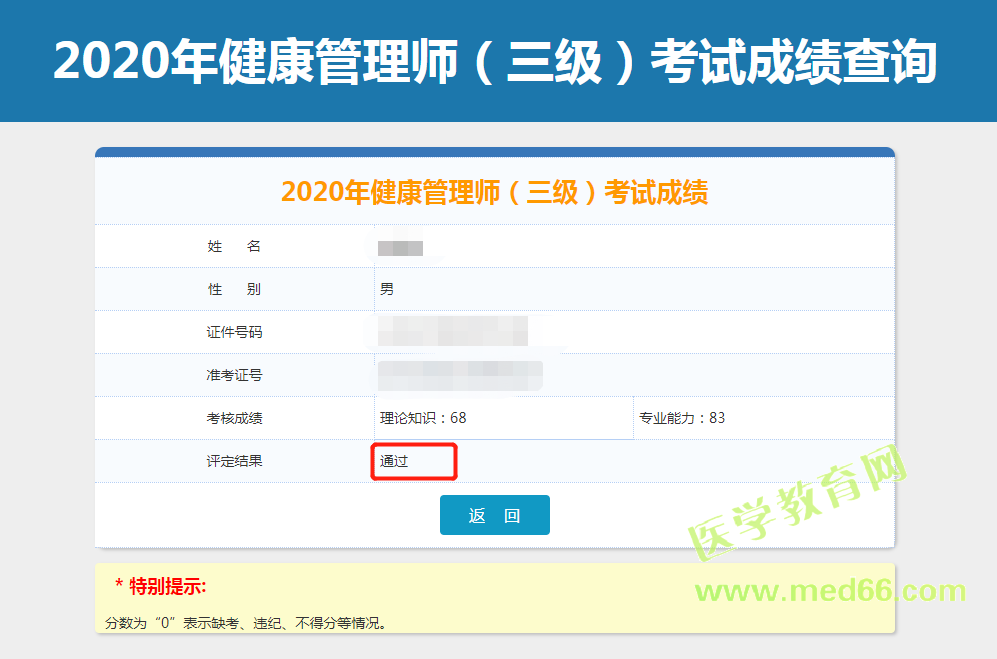Image resolution: width=997 pixels, height=659 pixels.
Task: Click the 通过 result in red box
Action: [395, 462]
